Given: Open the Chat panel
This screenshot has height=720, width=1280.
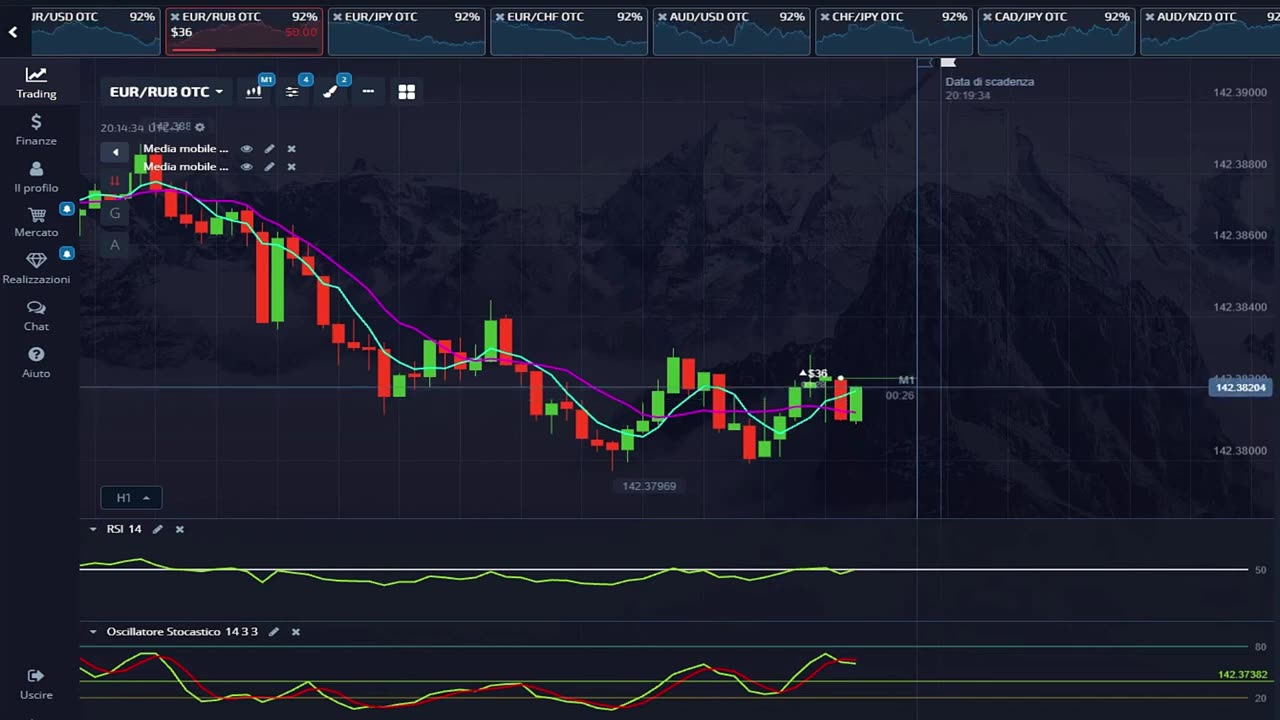Looking at the screenshot, I should point(36,316).
